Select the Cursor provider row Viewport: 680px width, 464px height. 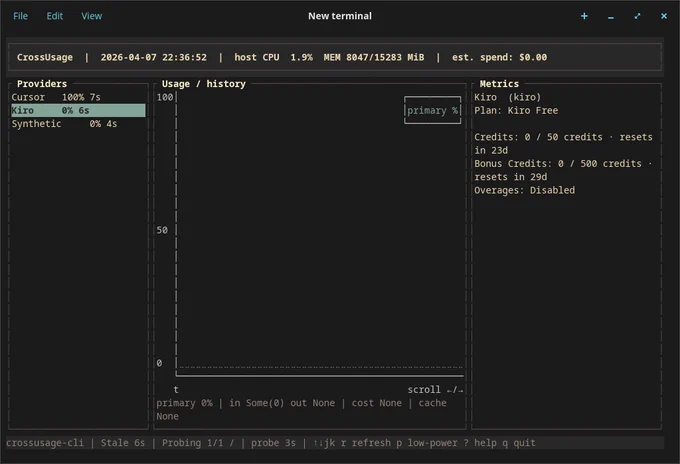pyautogui.click(x=78, y=97)
